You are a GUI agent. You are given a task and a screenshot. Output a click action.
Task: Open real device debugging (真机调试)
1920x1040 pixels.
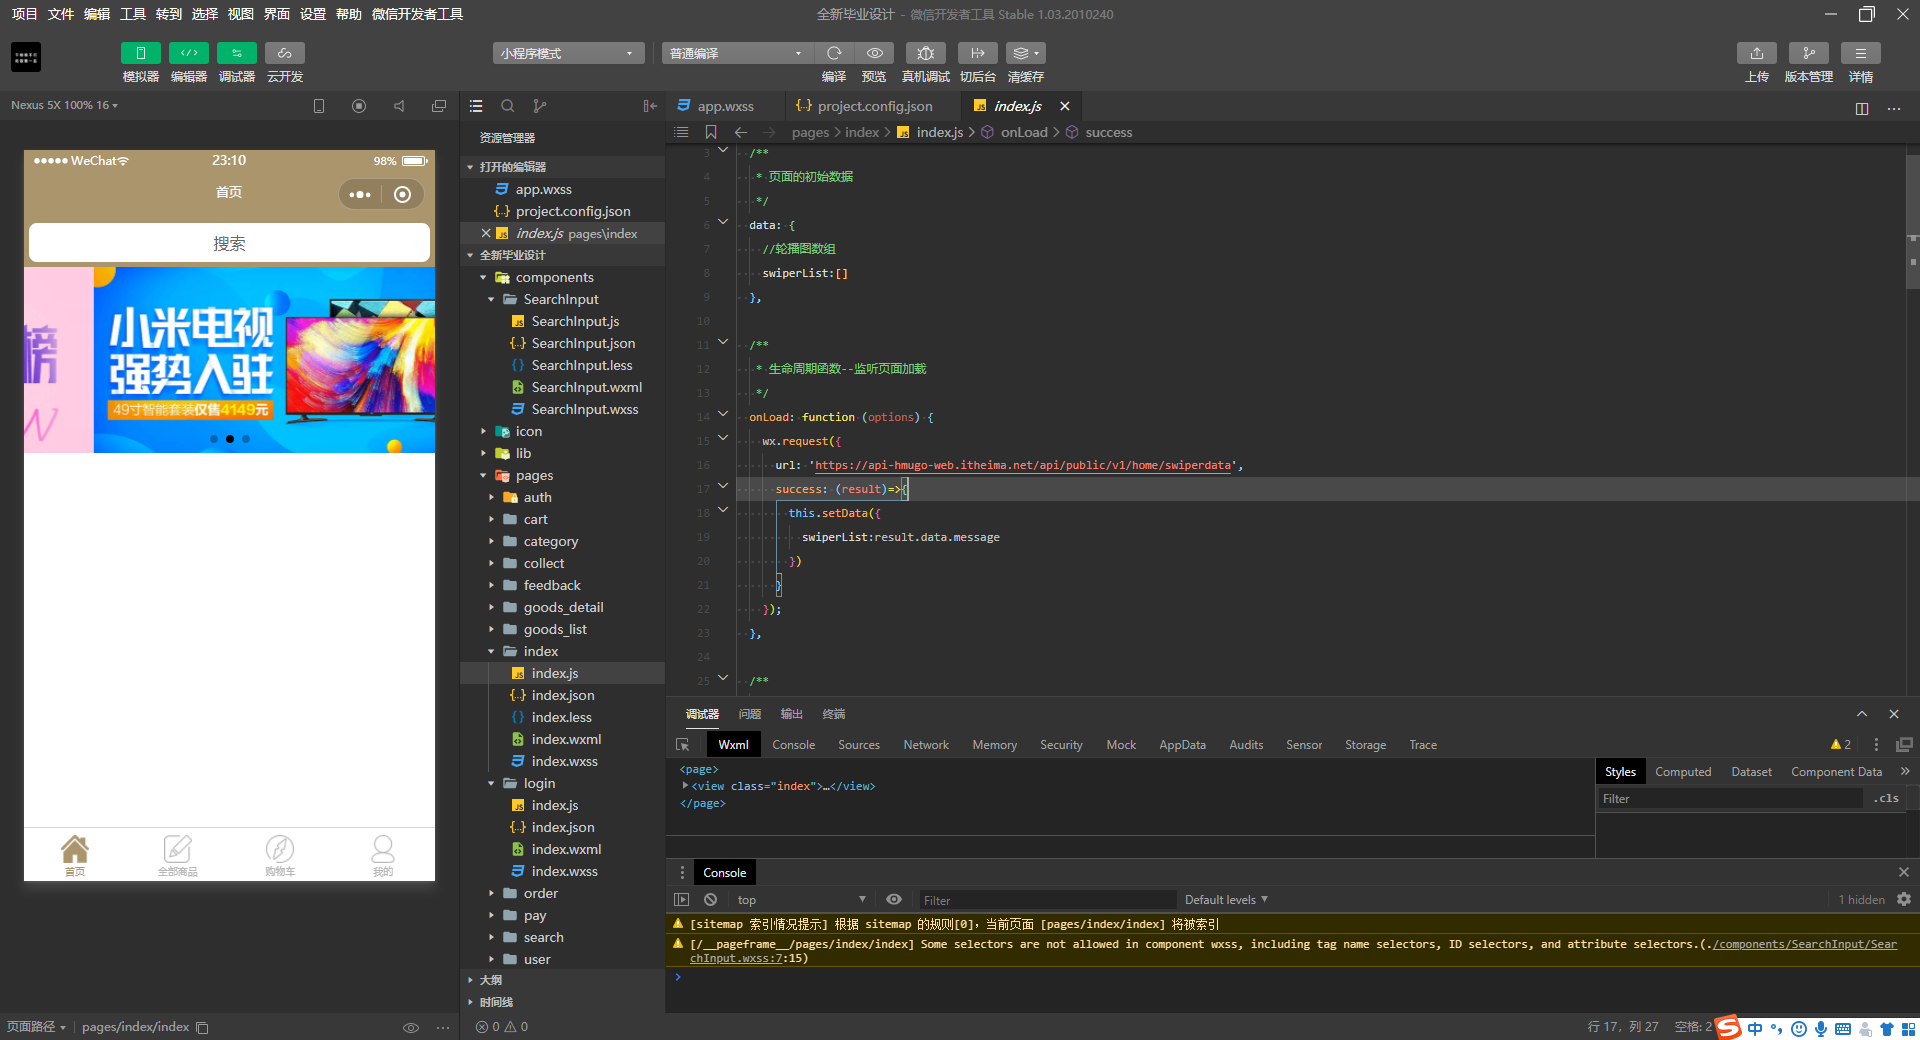[x=925, y=53]
